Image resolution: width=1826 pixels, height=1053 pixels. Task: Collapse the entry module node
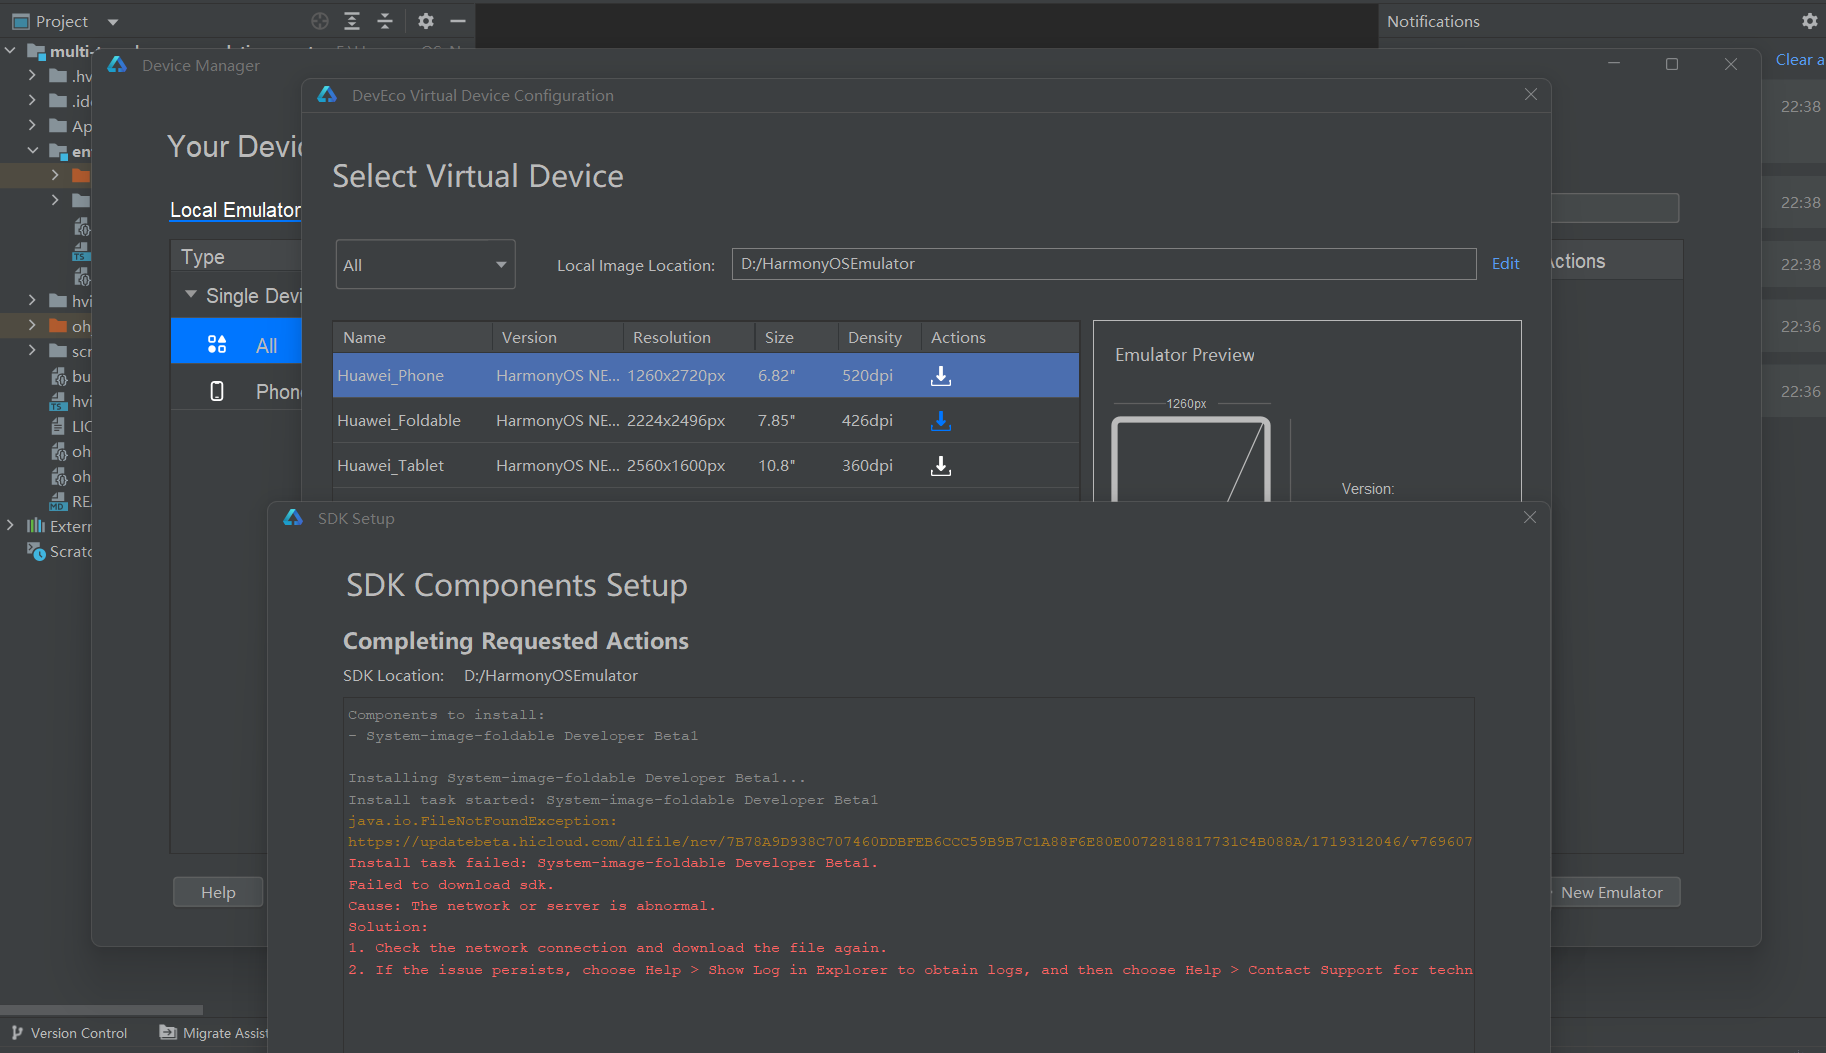tap(32, 150)
